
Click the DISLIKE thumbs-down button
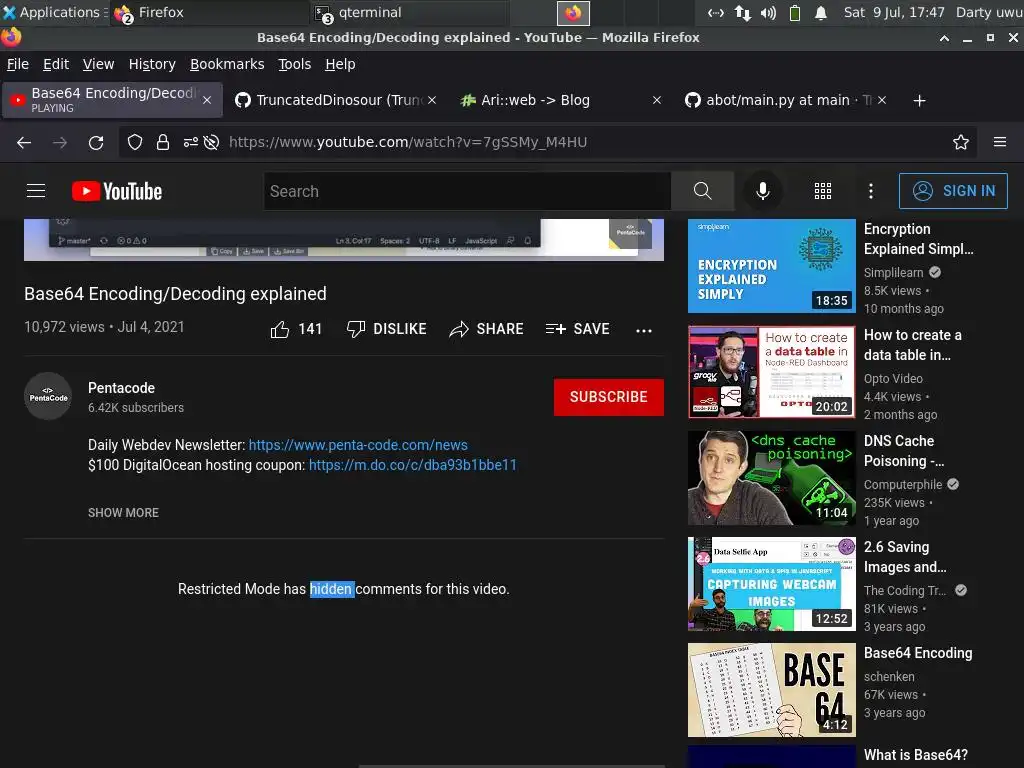pos(386,329)
